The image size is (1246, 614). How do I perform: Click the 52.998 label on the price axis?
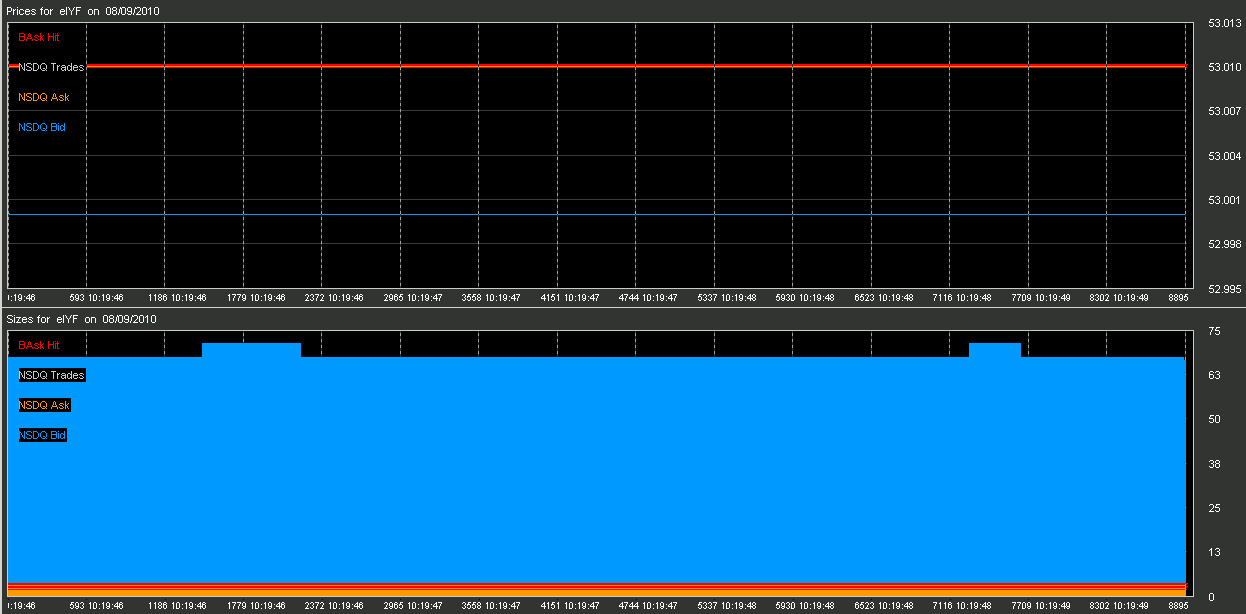(x=1224, y=244)
